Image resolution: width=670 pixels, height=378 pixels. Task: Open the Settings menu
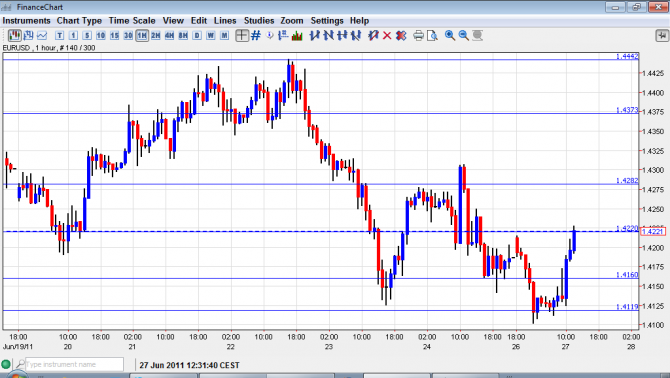coord(327,21)
